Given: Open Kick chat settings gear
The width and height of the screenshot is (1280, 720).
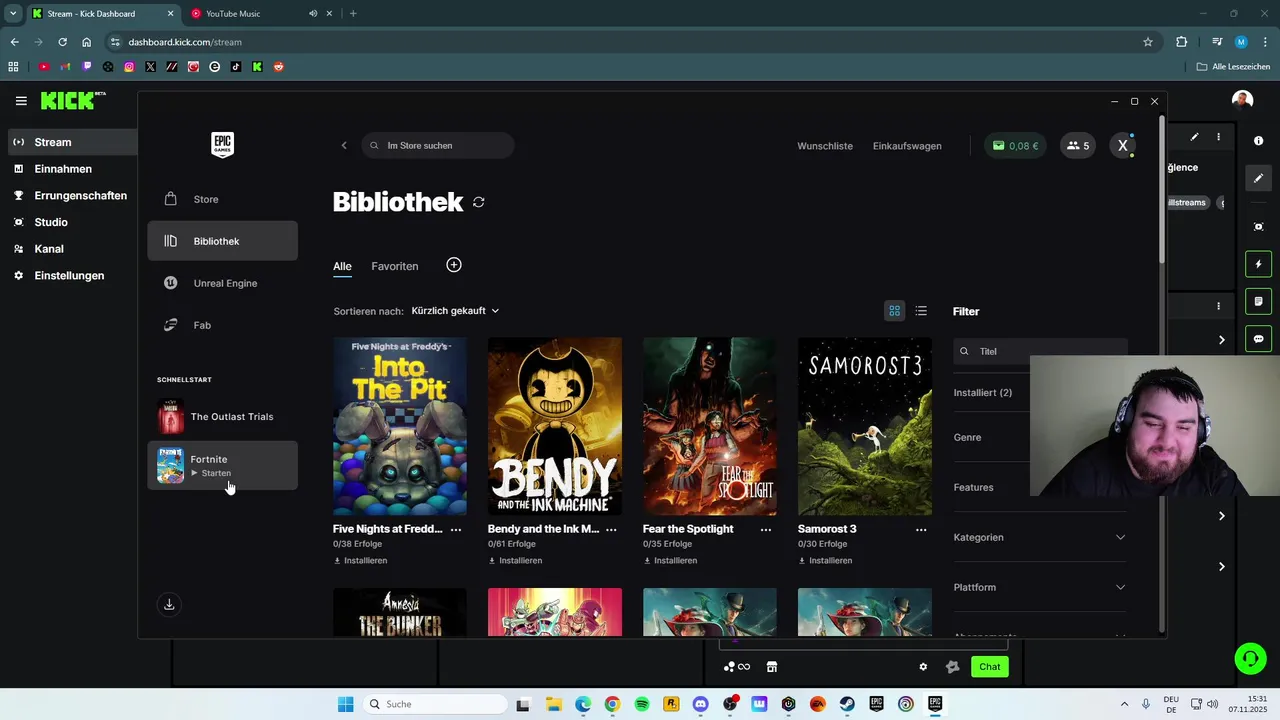Looking at the screenshot, I should (923, 667).
